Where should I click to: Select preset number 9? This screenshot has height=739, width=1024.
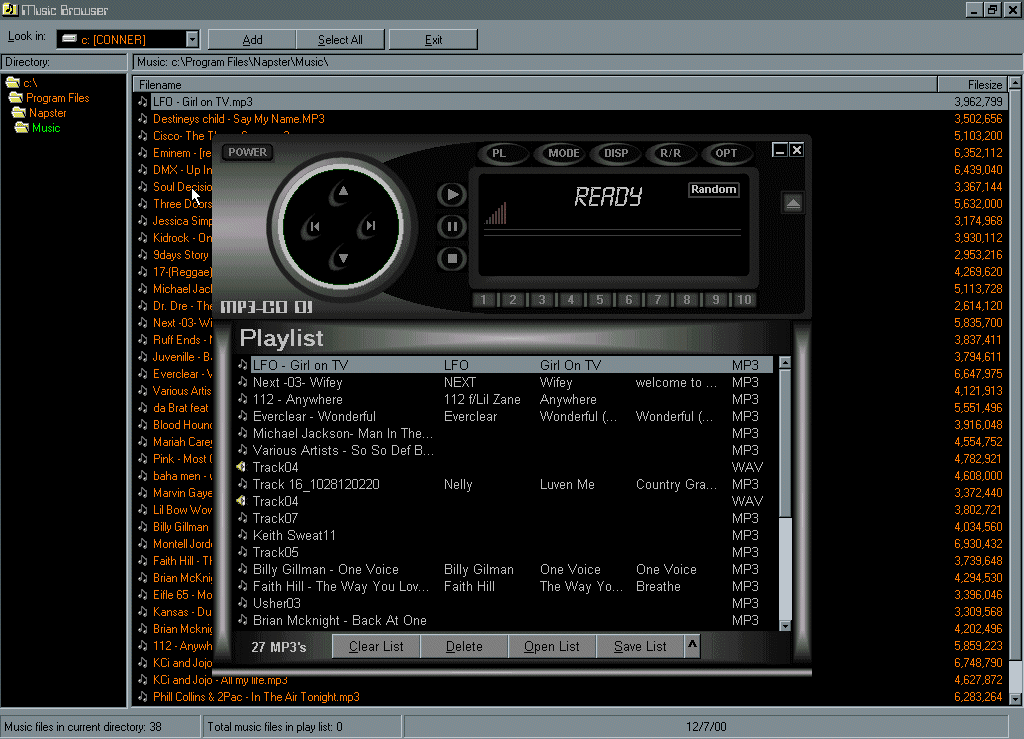[716, 300]
